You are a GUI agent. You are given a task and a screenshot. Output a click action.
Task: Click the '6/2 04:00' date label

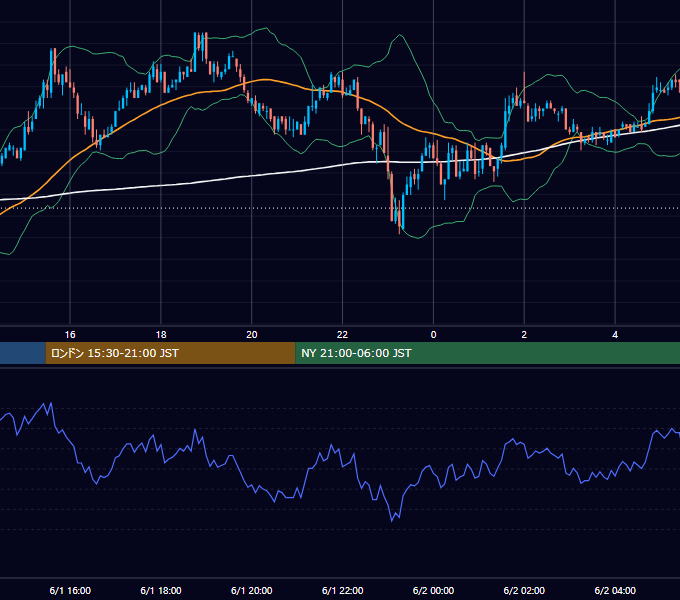(x=615, y=590)
